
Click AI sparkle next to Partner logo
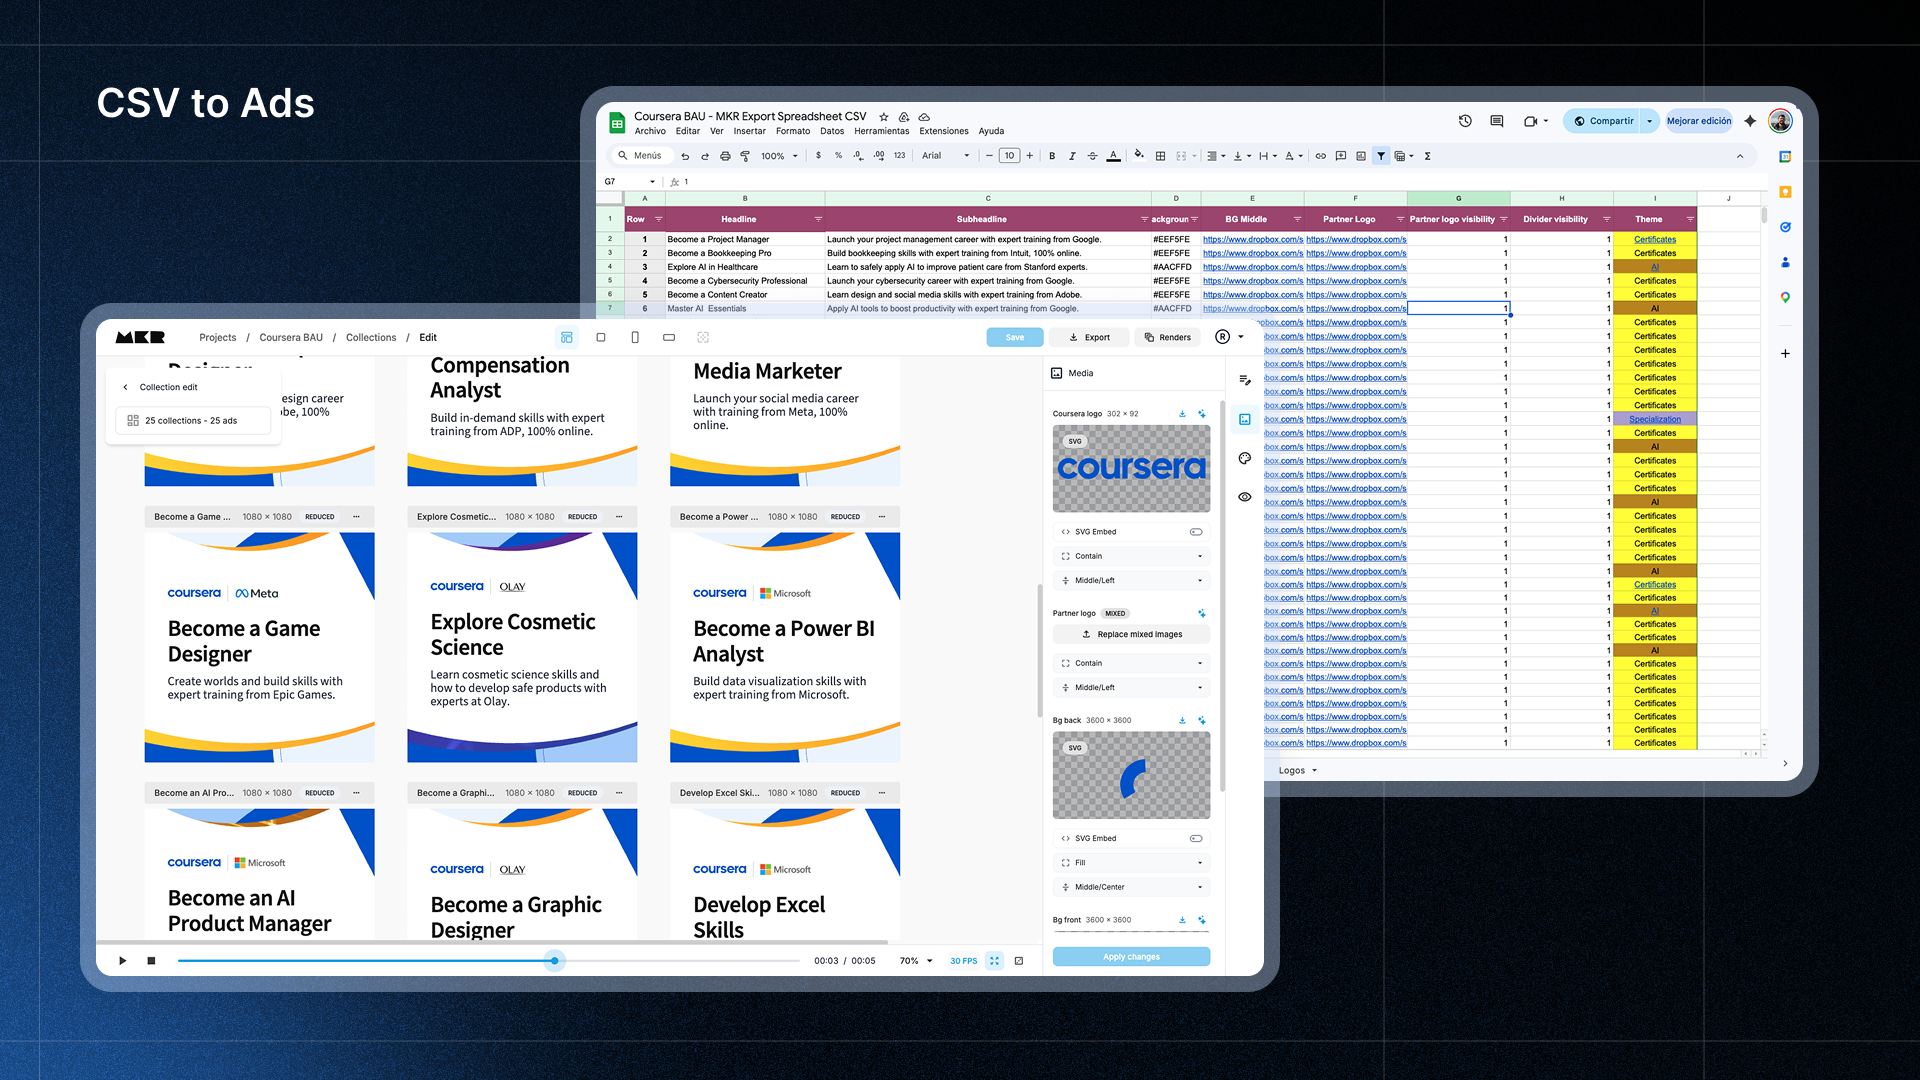pos(1202,614)
